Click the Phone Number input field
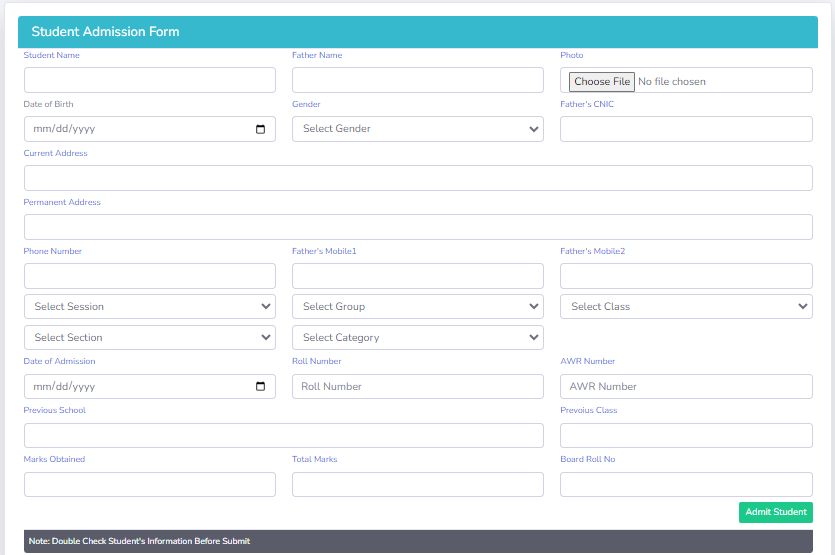 149,276
